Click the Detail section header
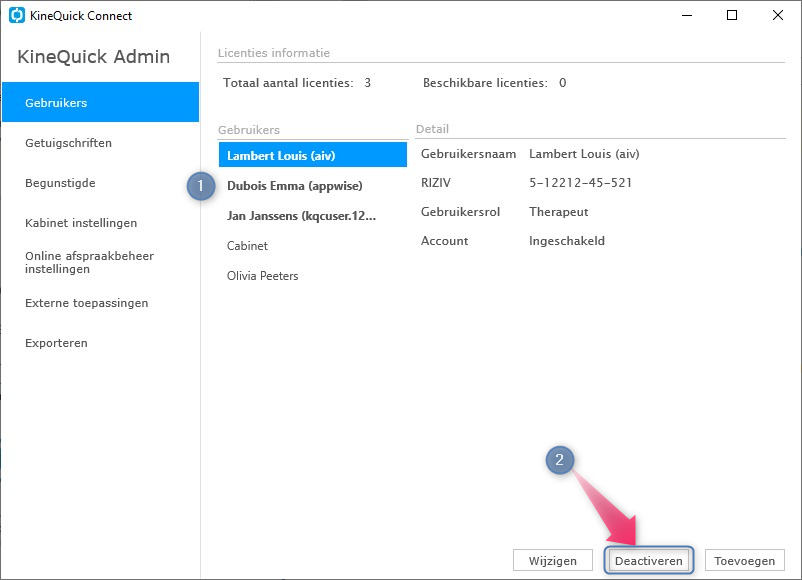Image resolution: width=802 pixels, height=580 pixels. (432, 129)
